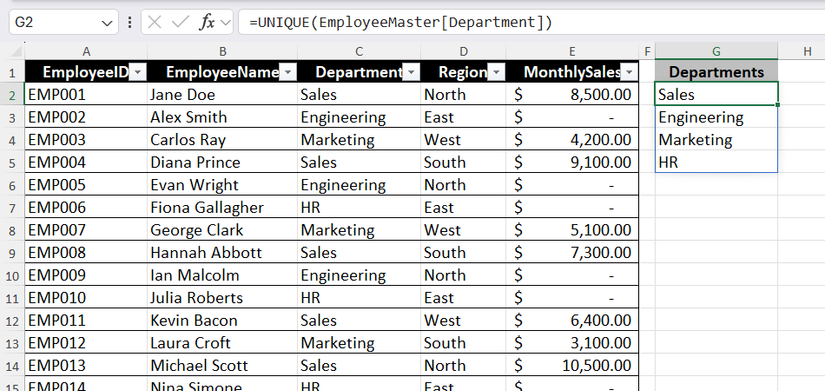Select column G header

(x=716, y=51)
